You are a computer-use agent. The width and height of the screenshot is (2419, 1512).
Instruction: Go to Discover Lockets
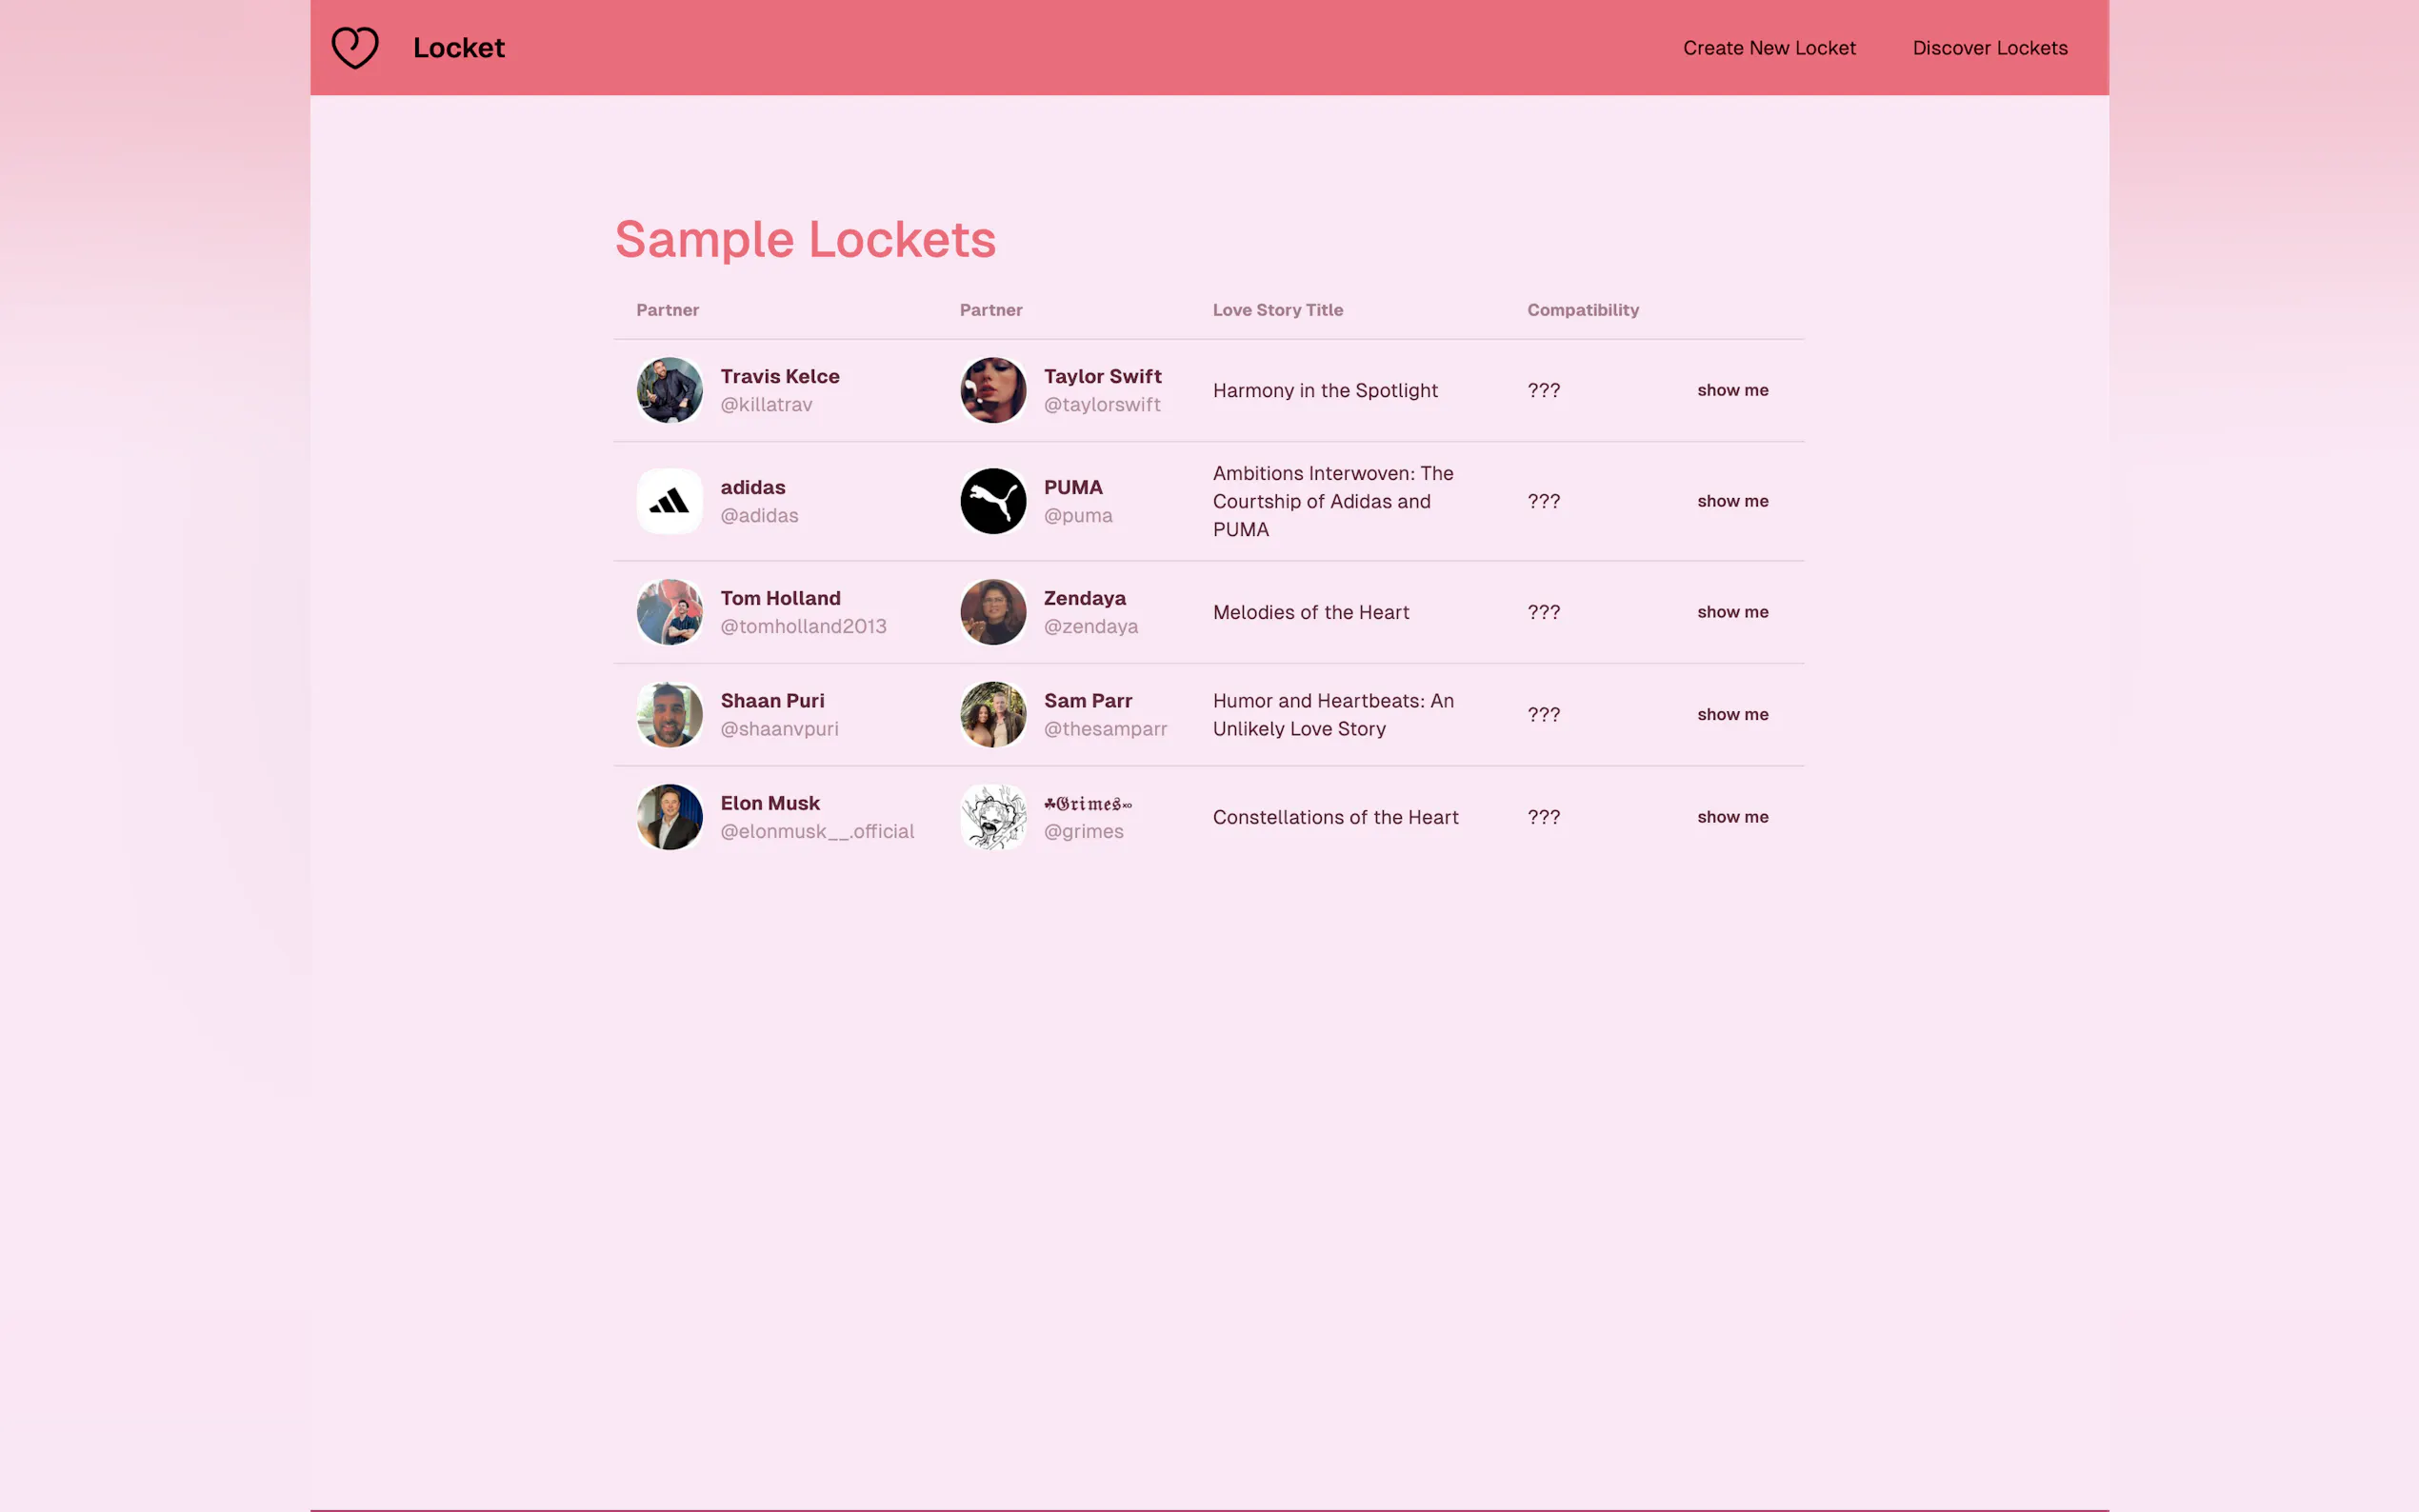tap(1989, 48)
